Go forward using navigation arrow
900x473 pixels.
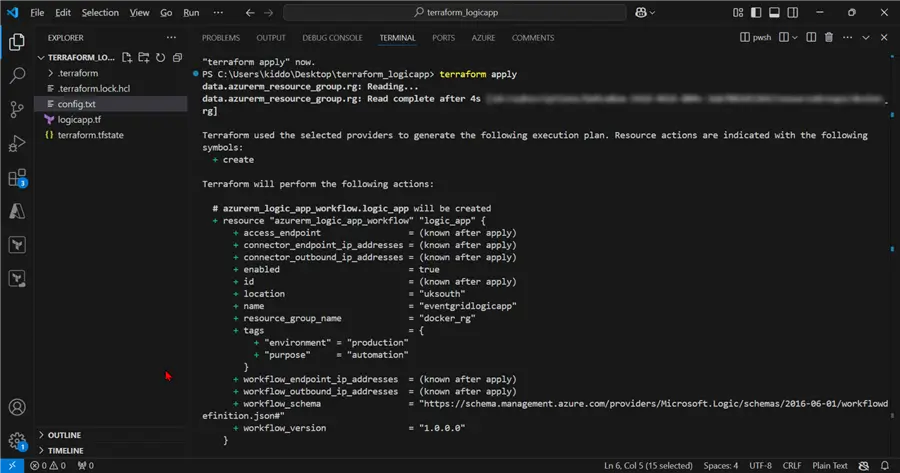(268, 12)
